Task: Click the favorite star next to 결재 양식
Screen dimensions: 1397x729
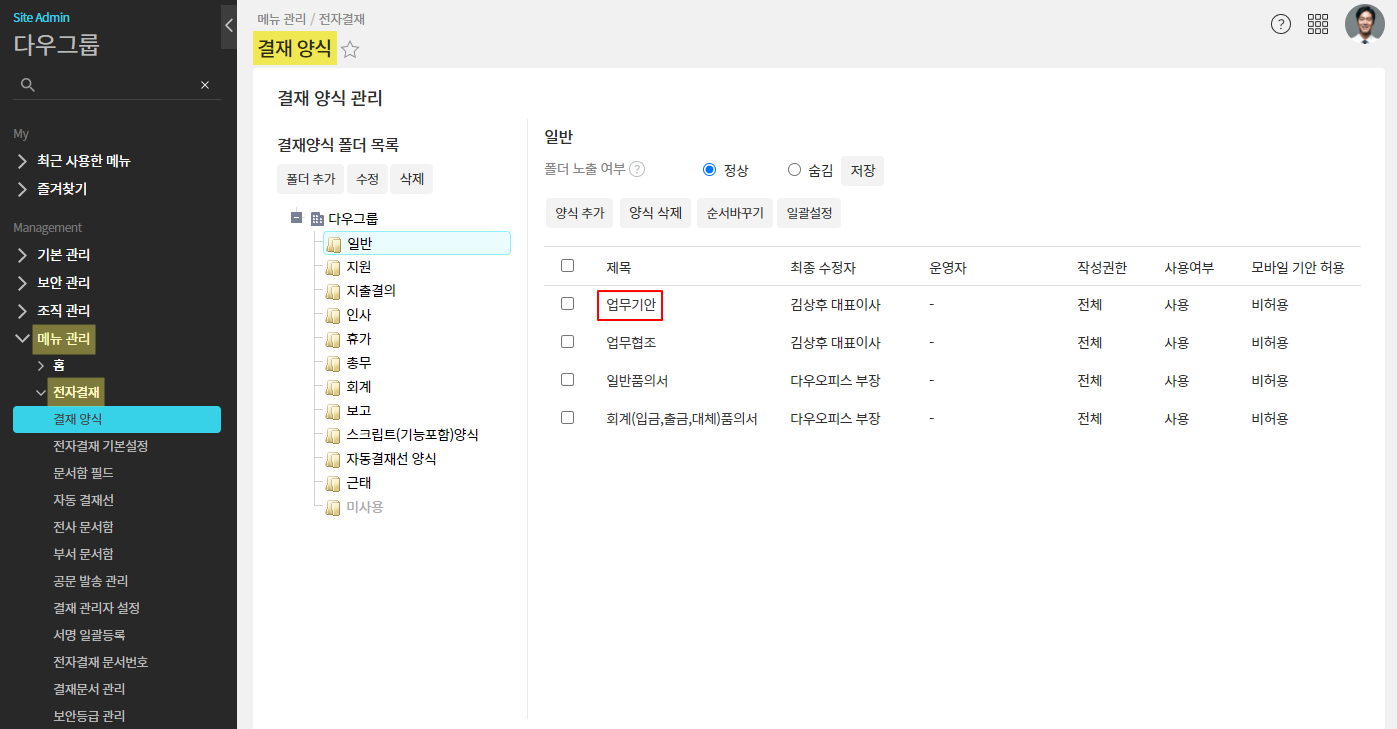Action: (350, 50)
